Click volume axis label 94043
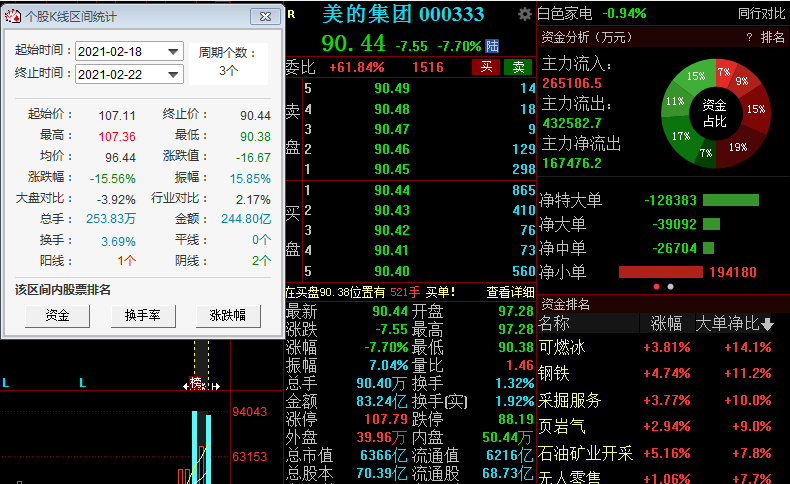The width and height of the screenshot is (790, 484). tap(249, 412)
